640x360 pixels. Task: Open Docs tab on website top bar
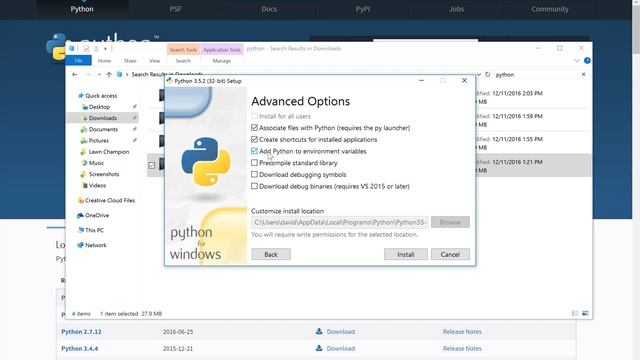(x=269, y=9)
